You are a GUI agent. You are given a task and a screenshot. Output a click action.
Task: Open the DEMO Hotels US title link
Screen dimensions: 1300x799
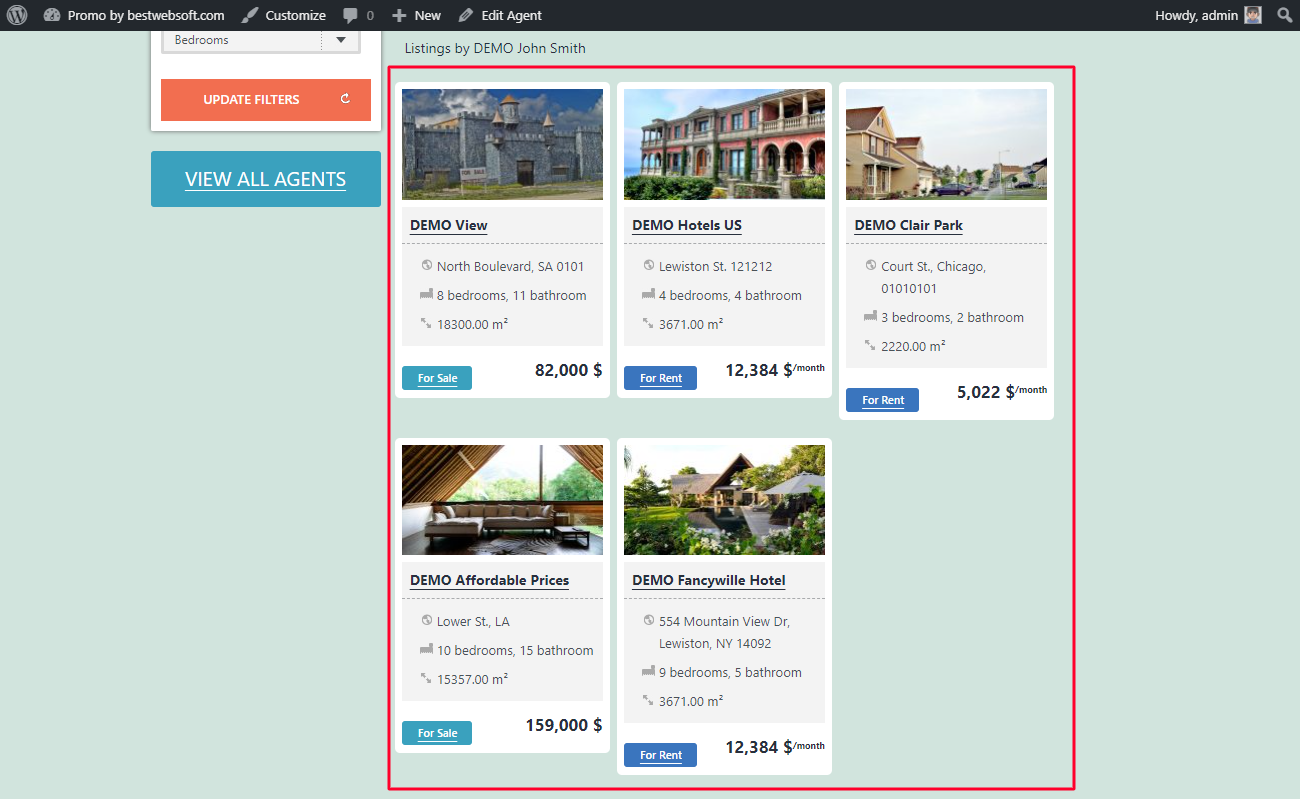pyautogui.click(x=687, y=225)
